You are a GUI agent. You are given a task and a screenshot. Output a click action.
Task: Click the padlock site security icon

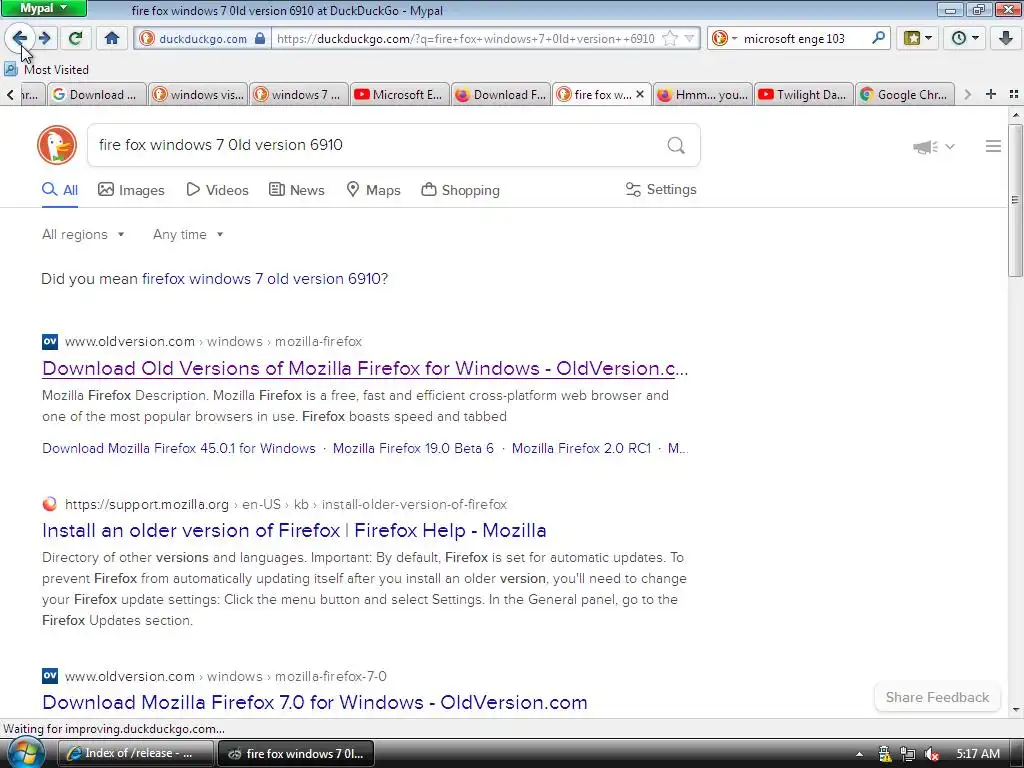click(x=259, y=38)
